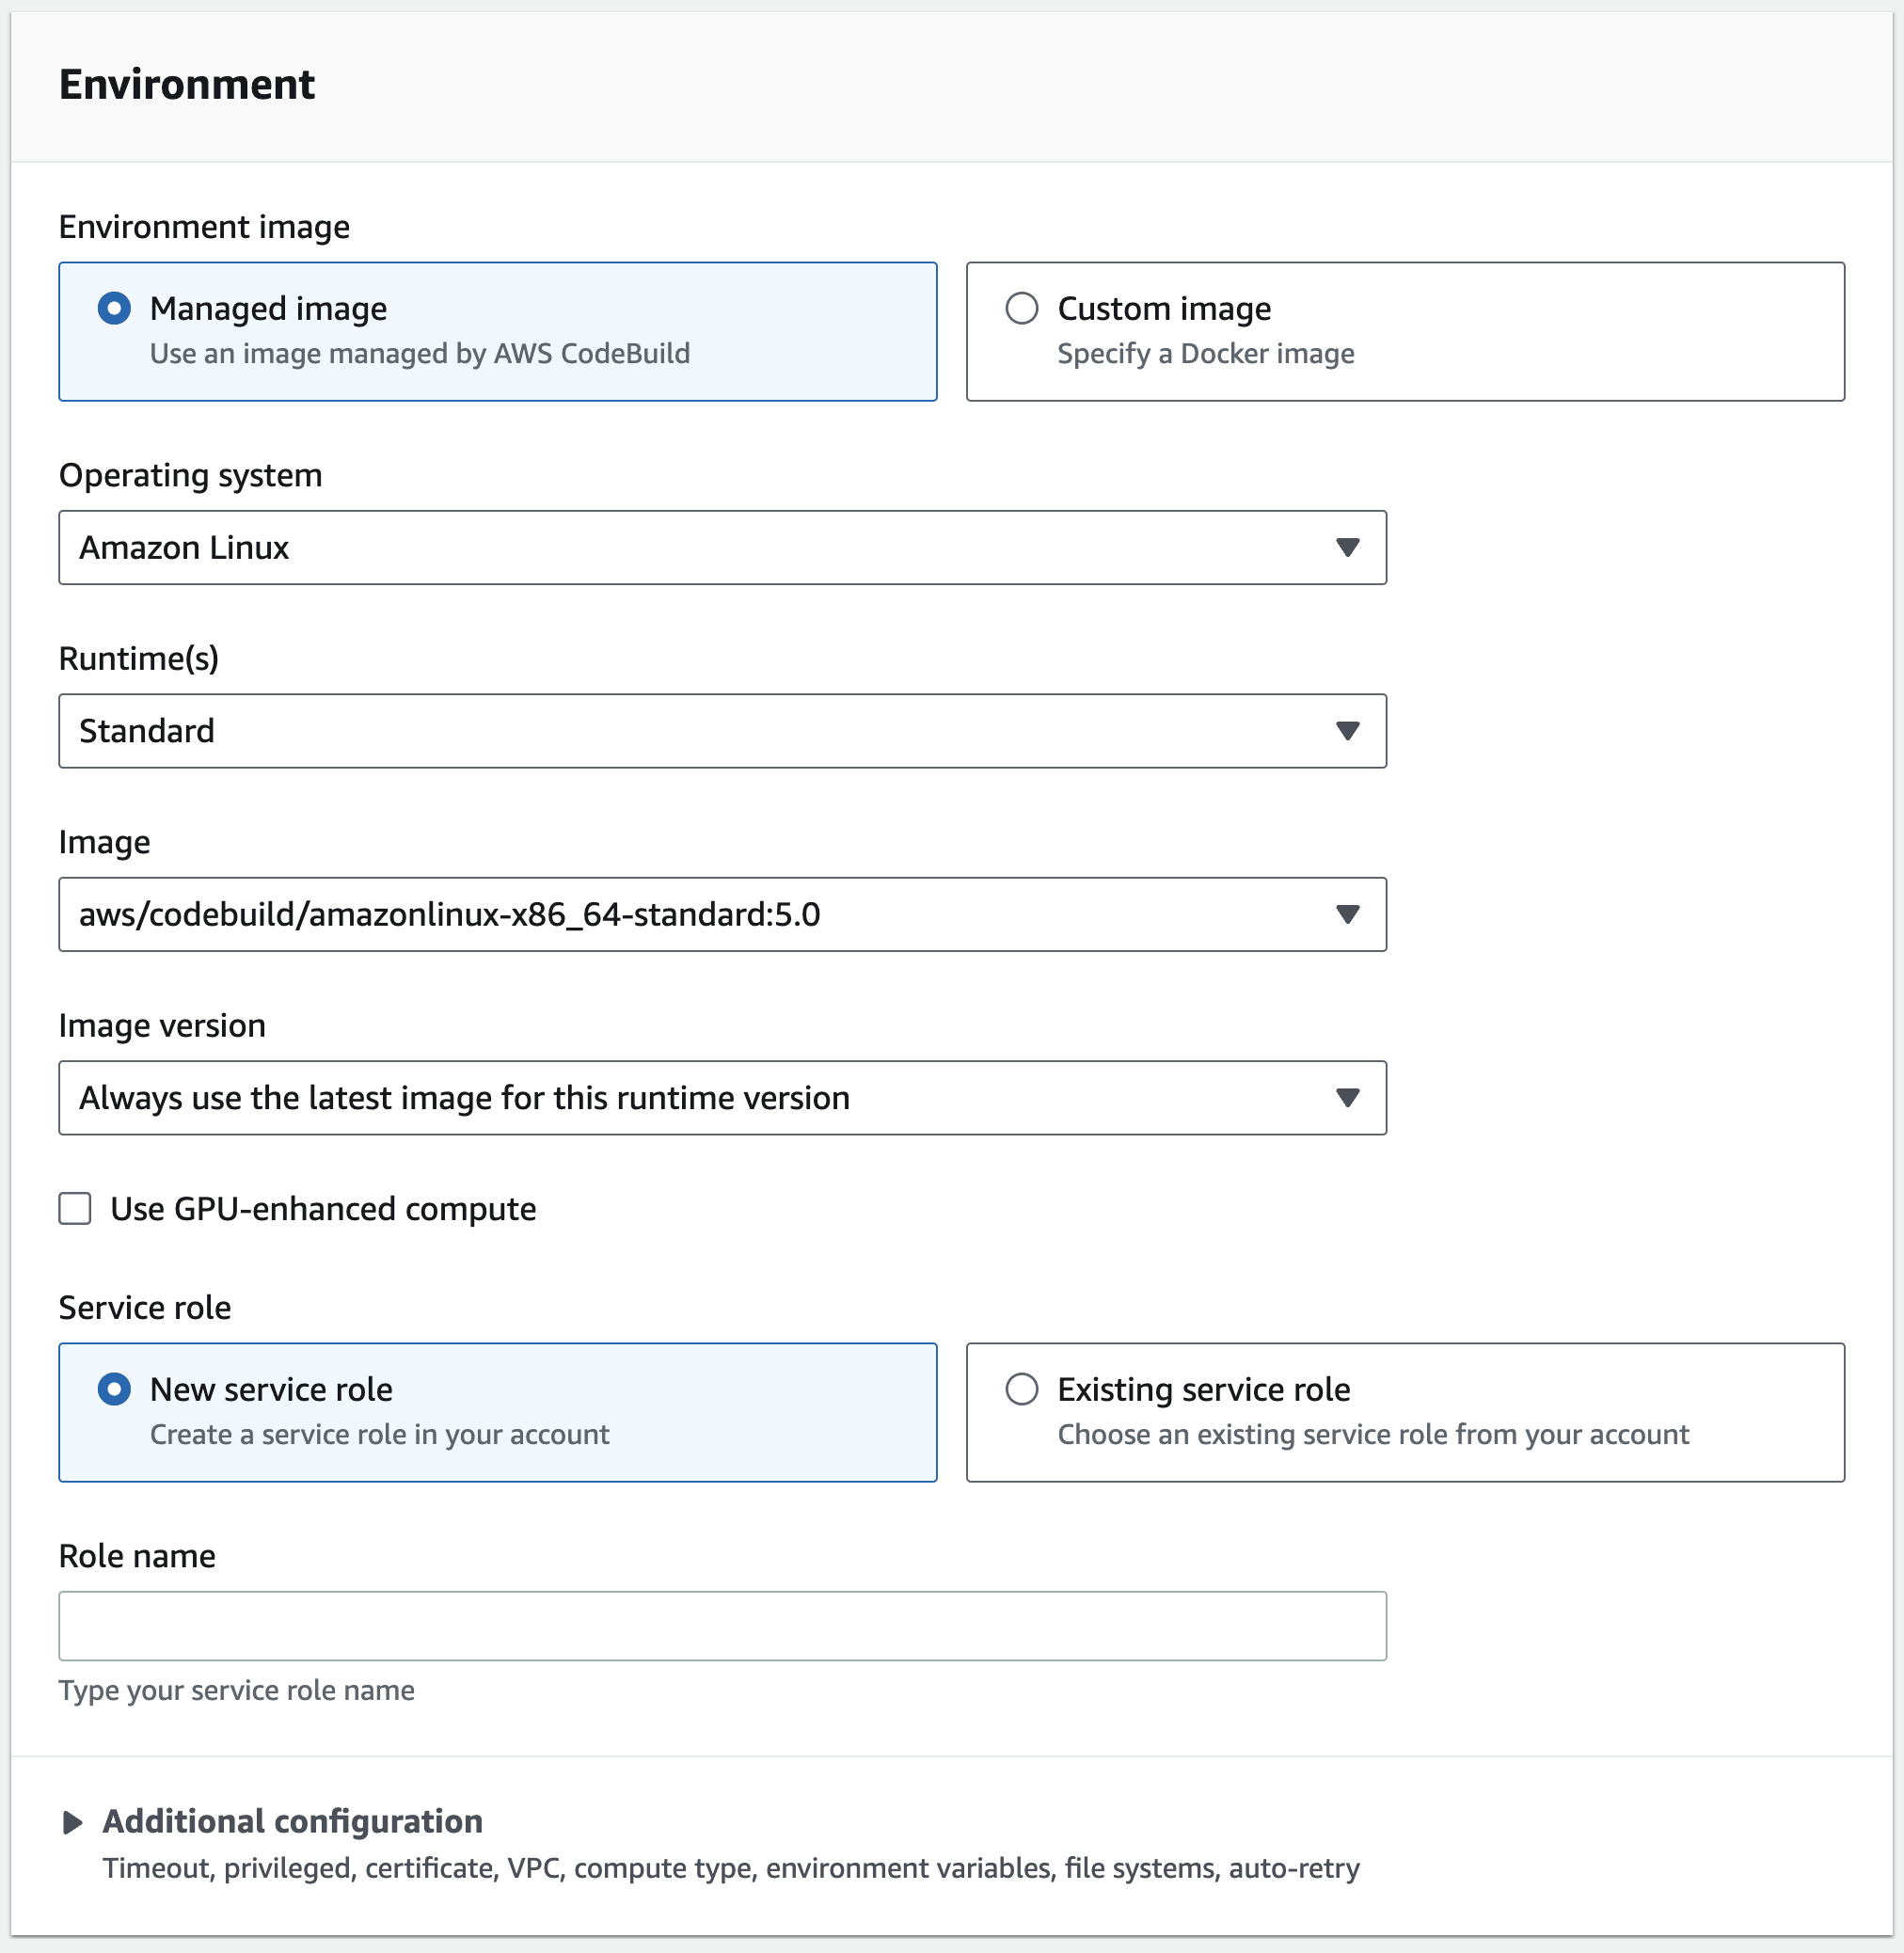
Task: Click the Runtime(s) dropdown arrow icon
Action: 1347,731
